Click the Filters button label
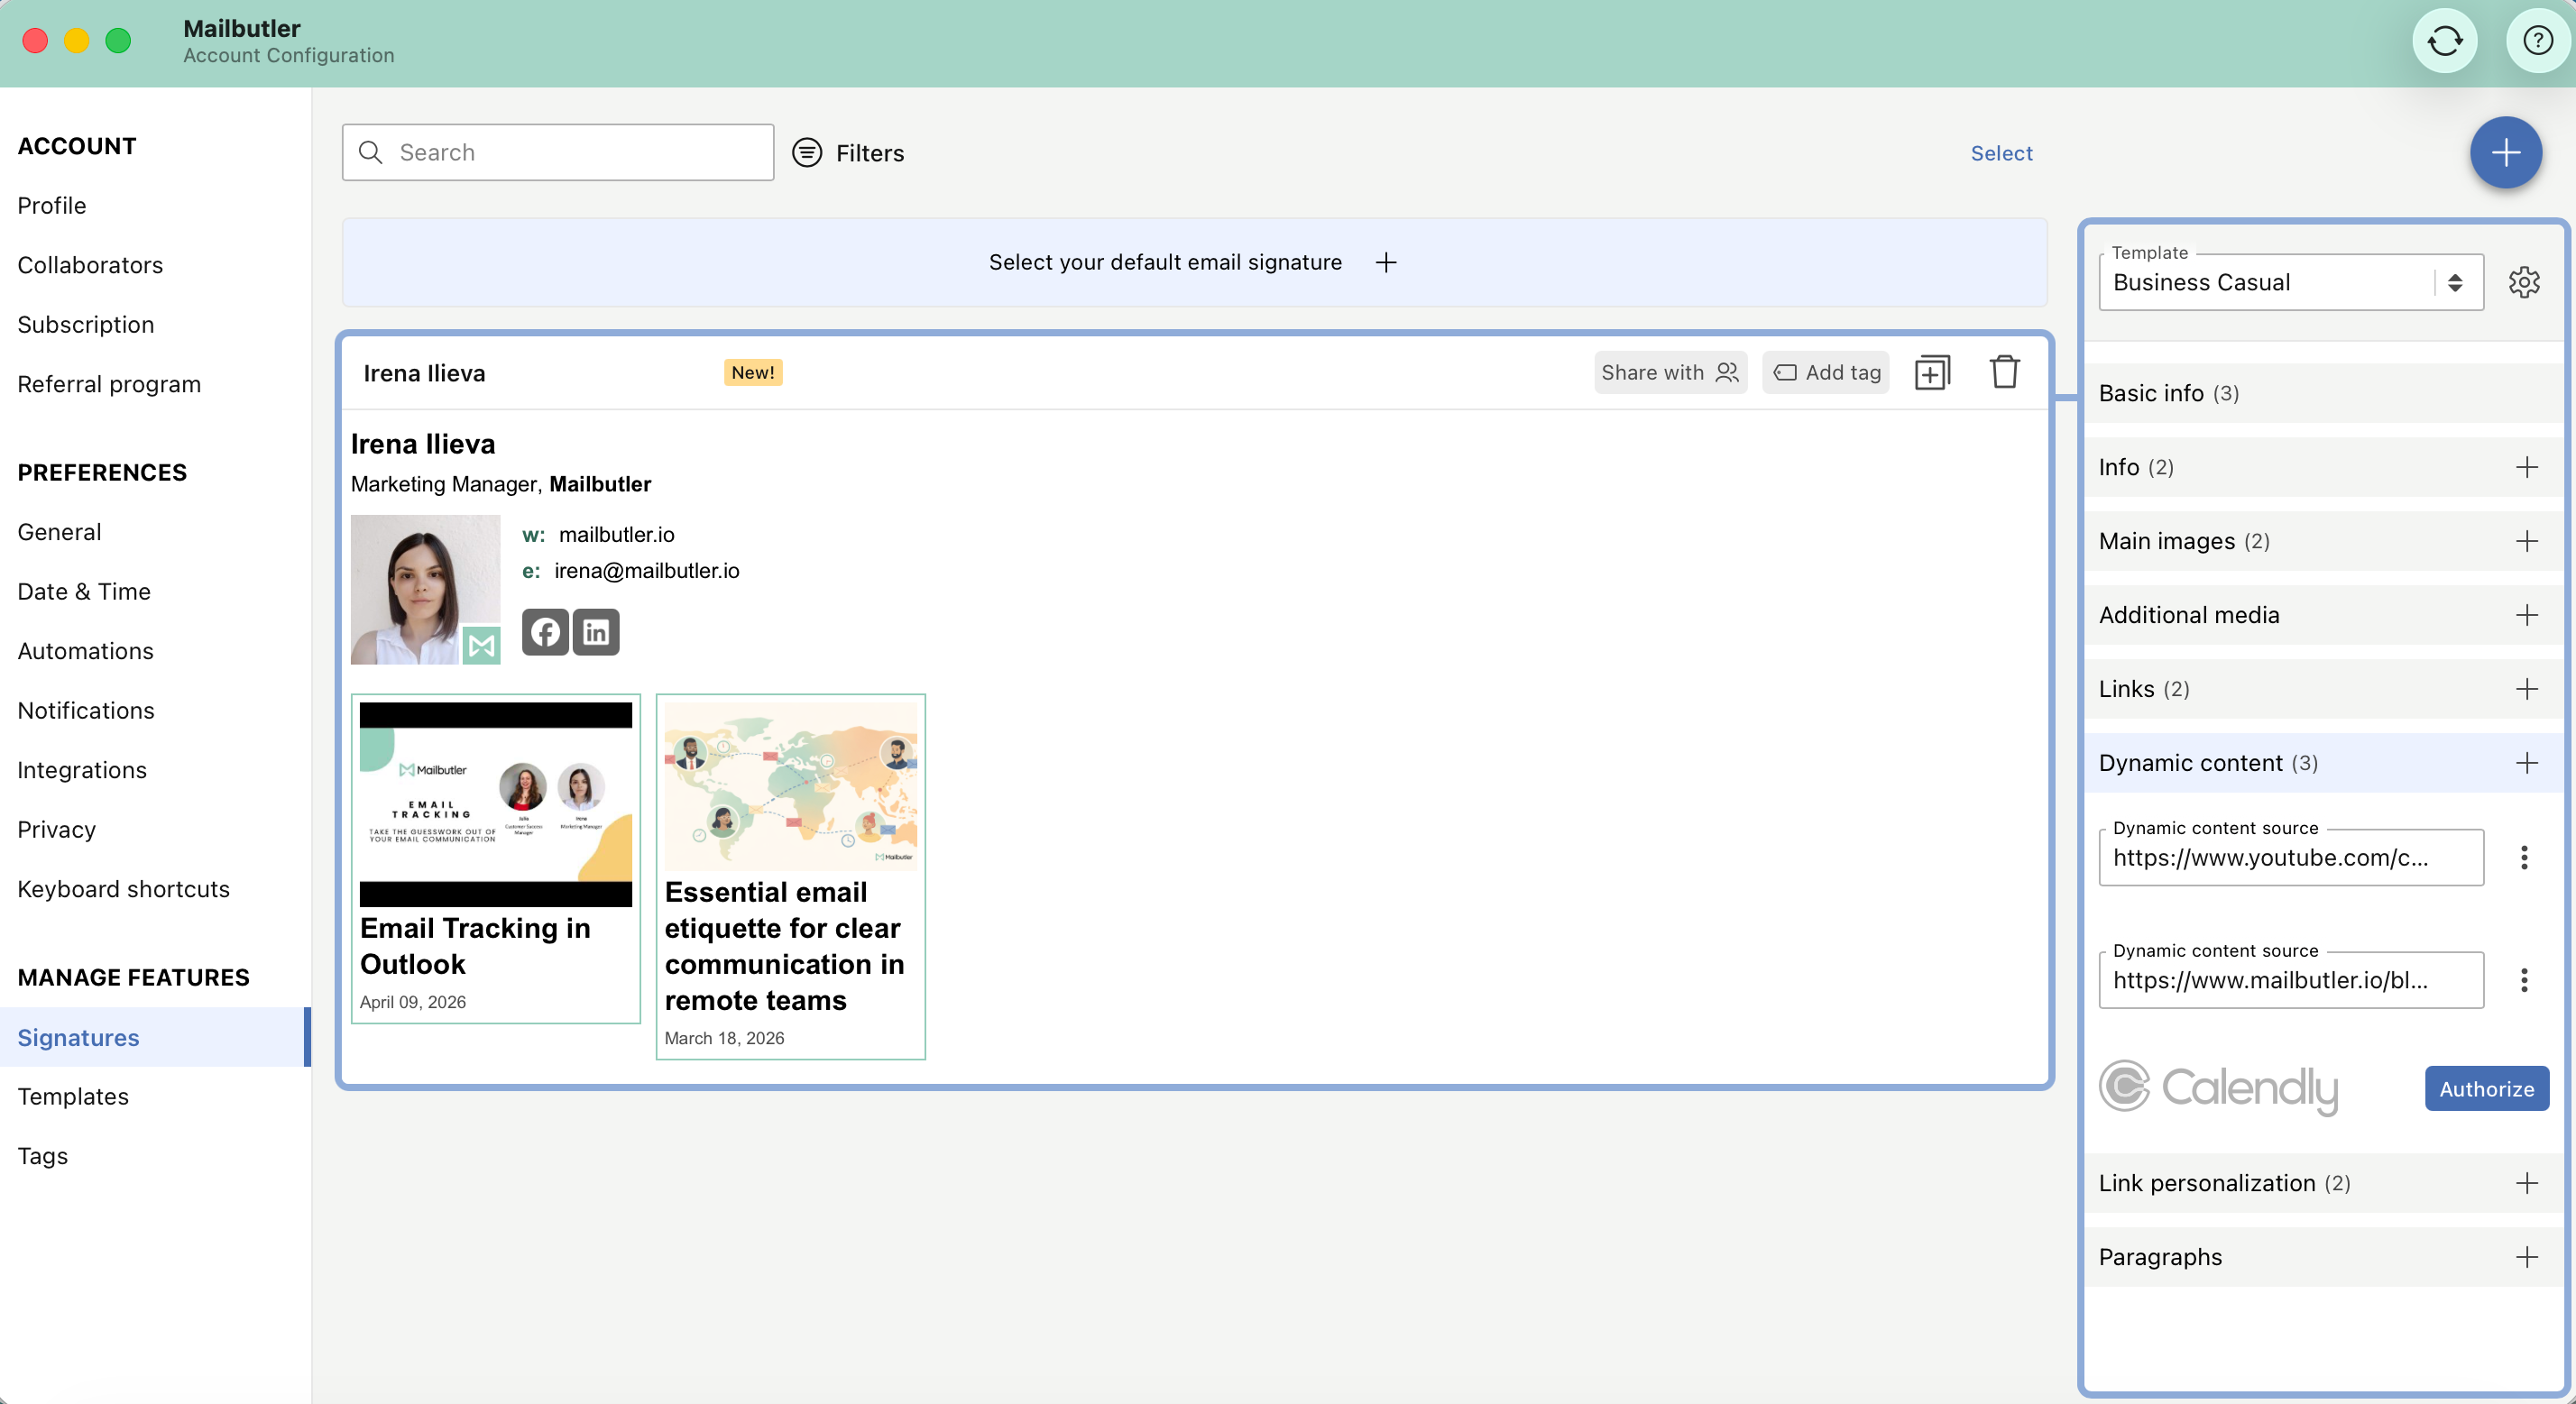The image size is (2576, 1404). [869, 153]
